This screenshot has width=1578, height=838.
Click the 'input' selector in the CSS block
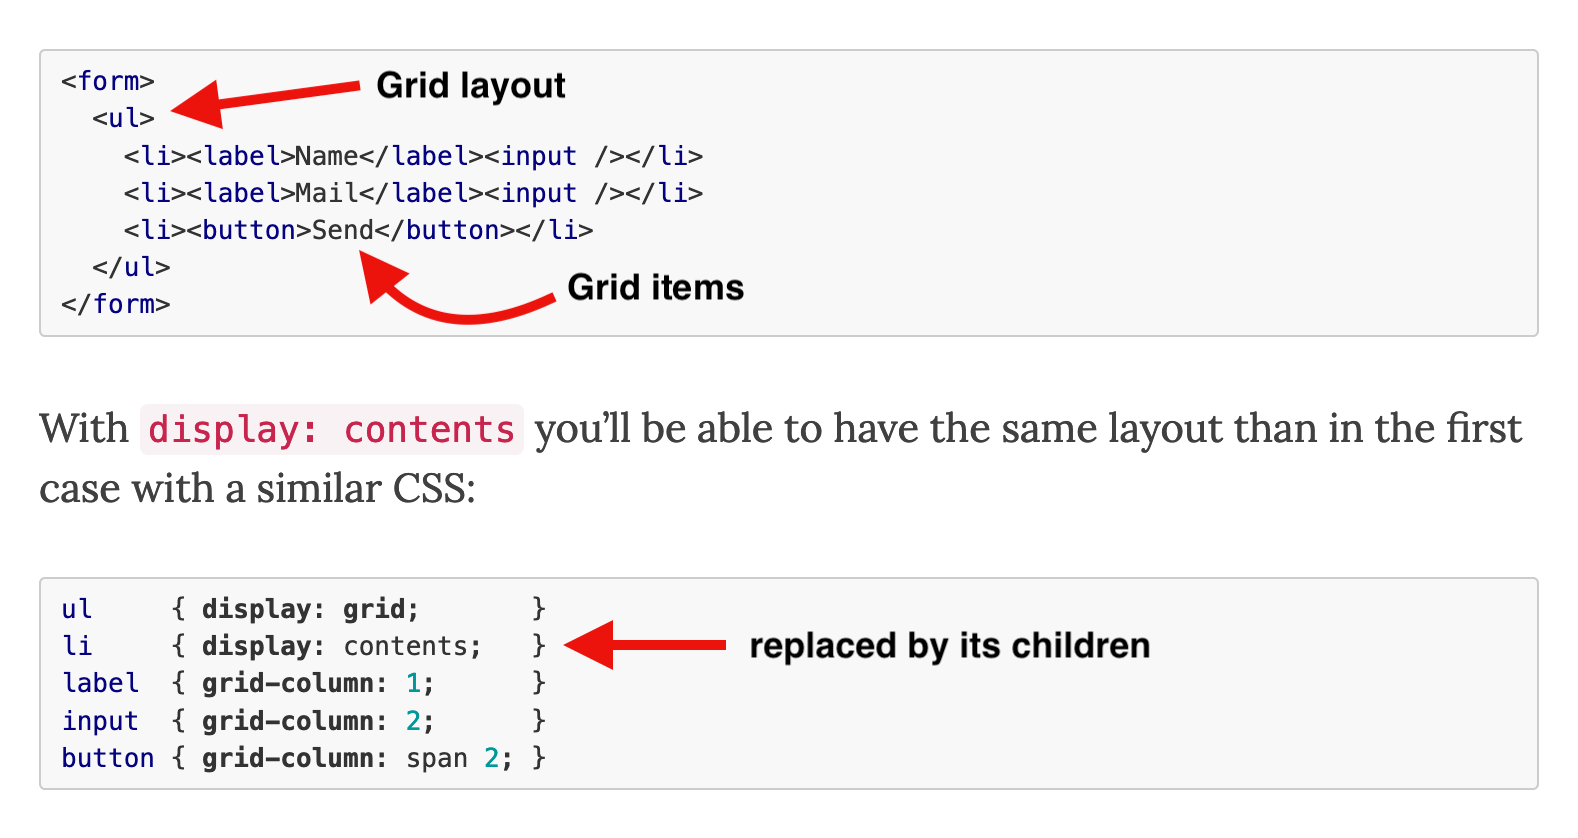100,721
